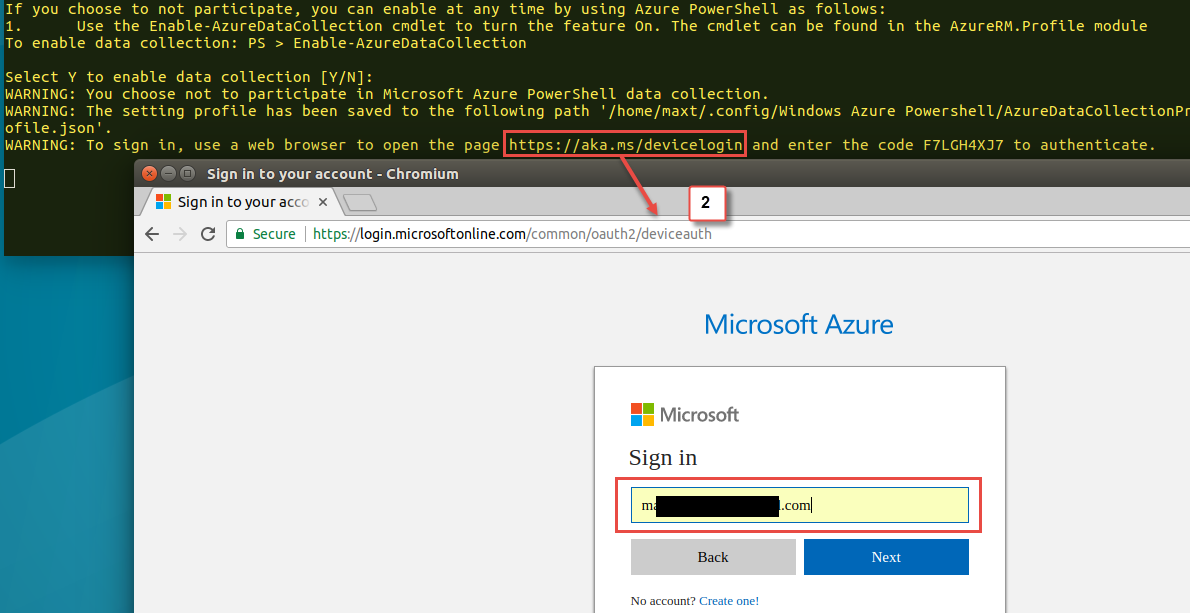Click the aka.ms/devicelogin URL in terminal

pyautogui.click(x=625, y=144)
